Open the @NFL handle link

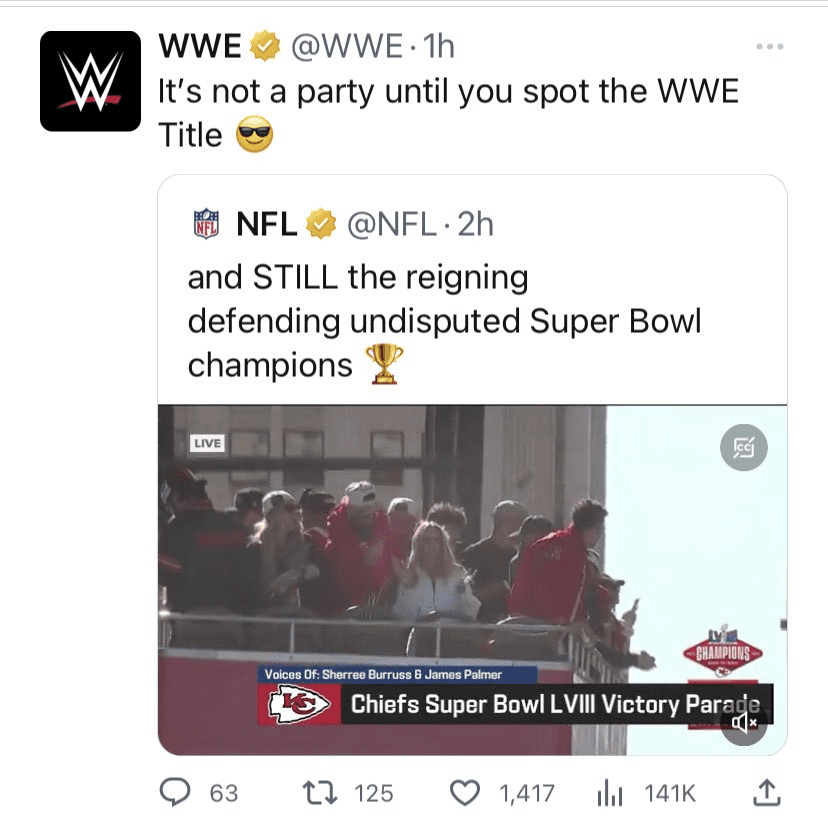[391, 225]
